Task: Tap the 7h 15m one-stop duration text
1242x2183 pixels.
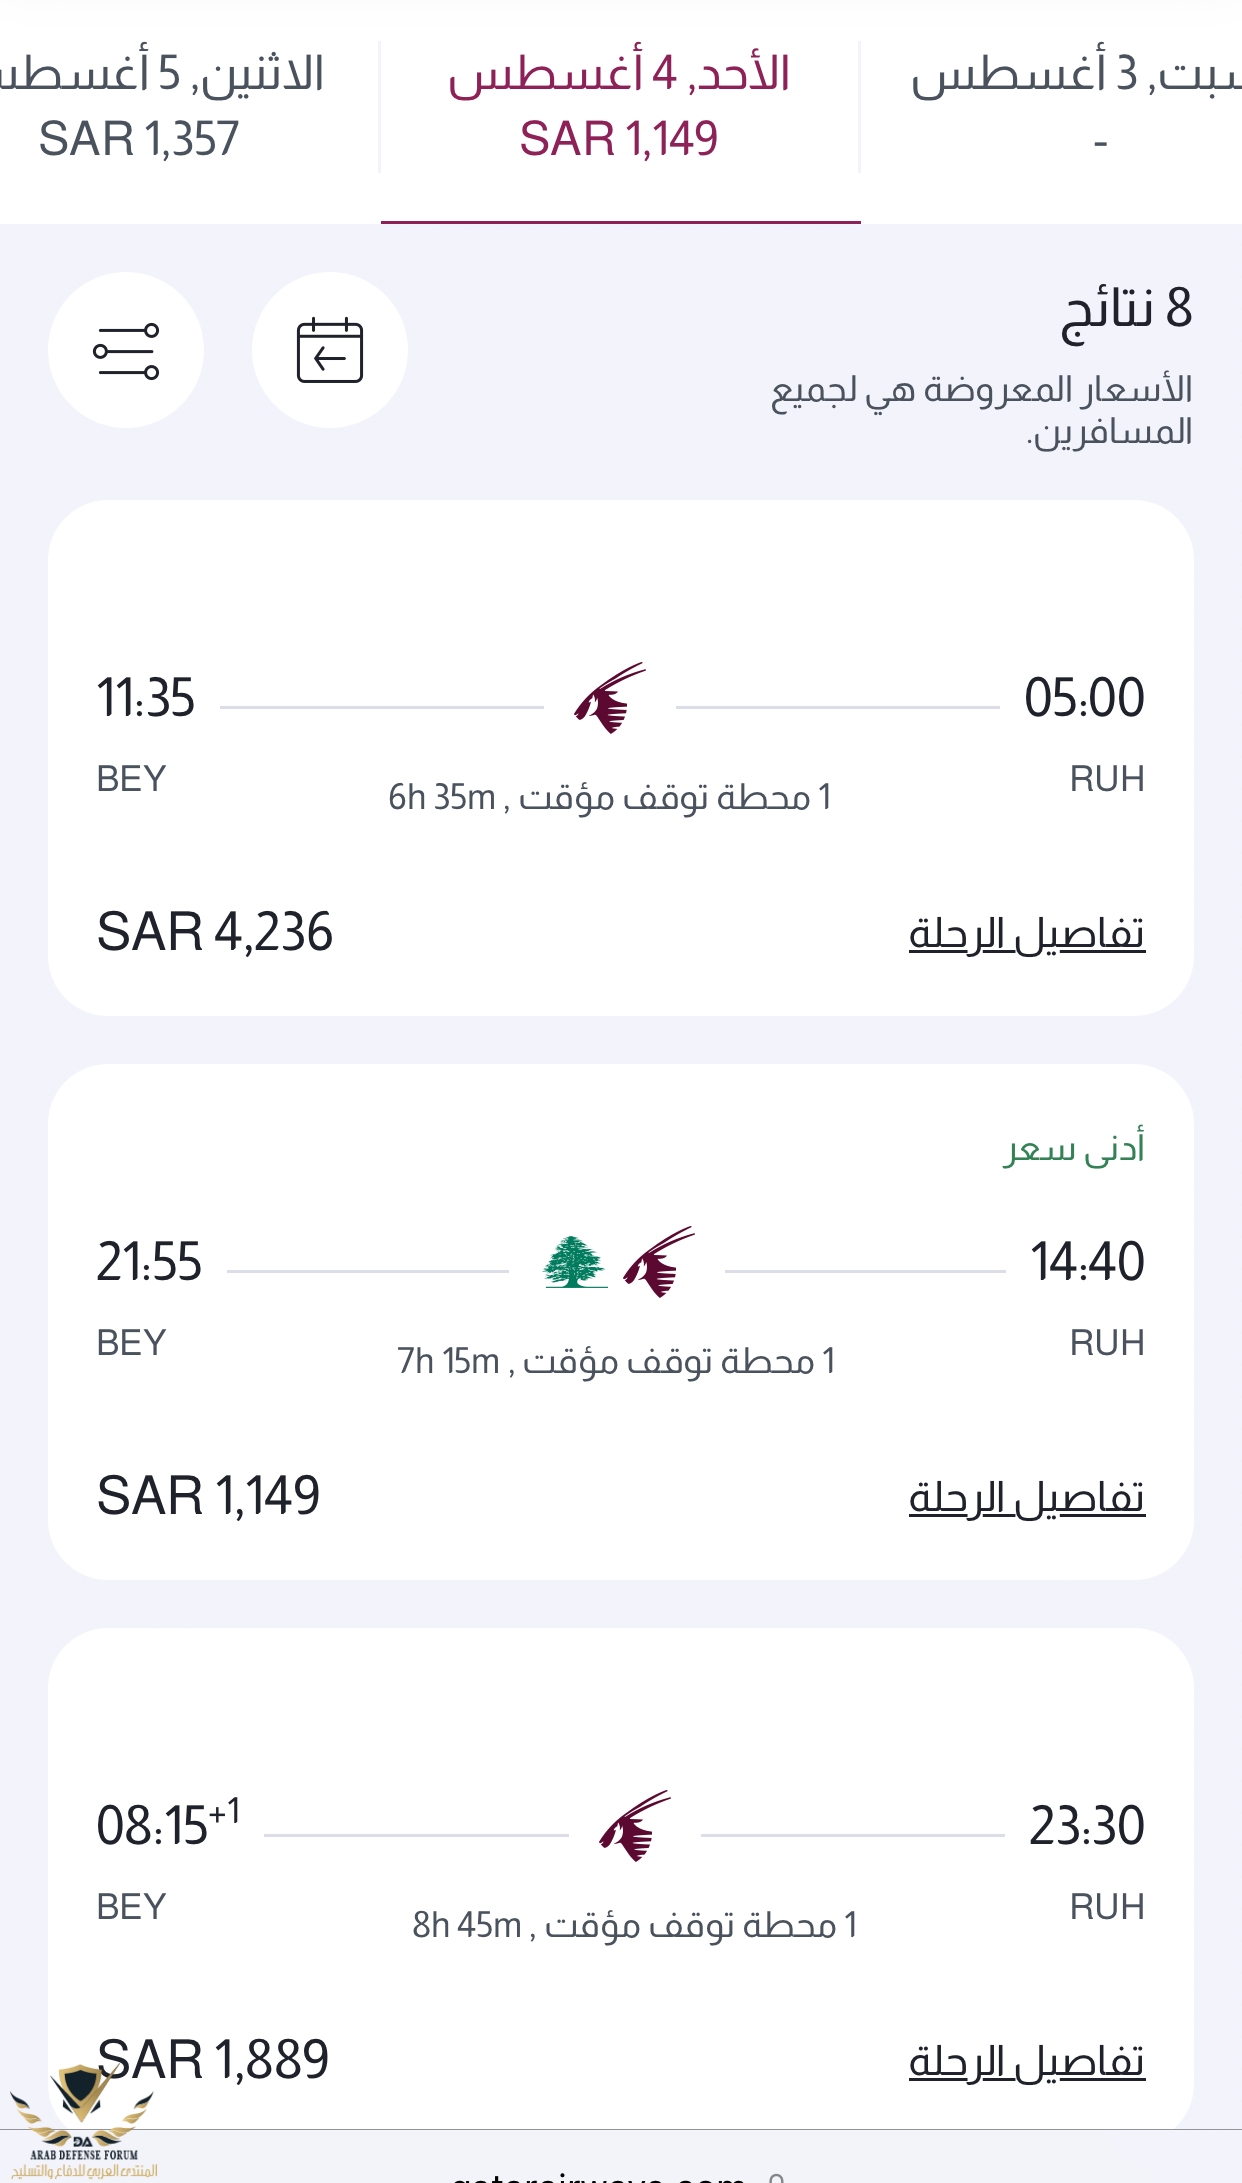Action: (616, 1362)
